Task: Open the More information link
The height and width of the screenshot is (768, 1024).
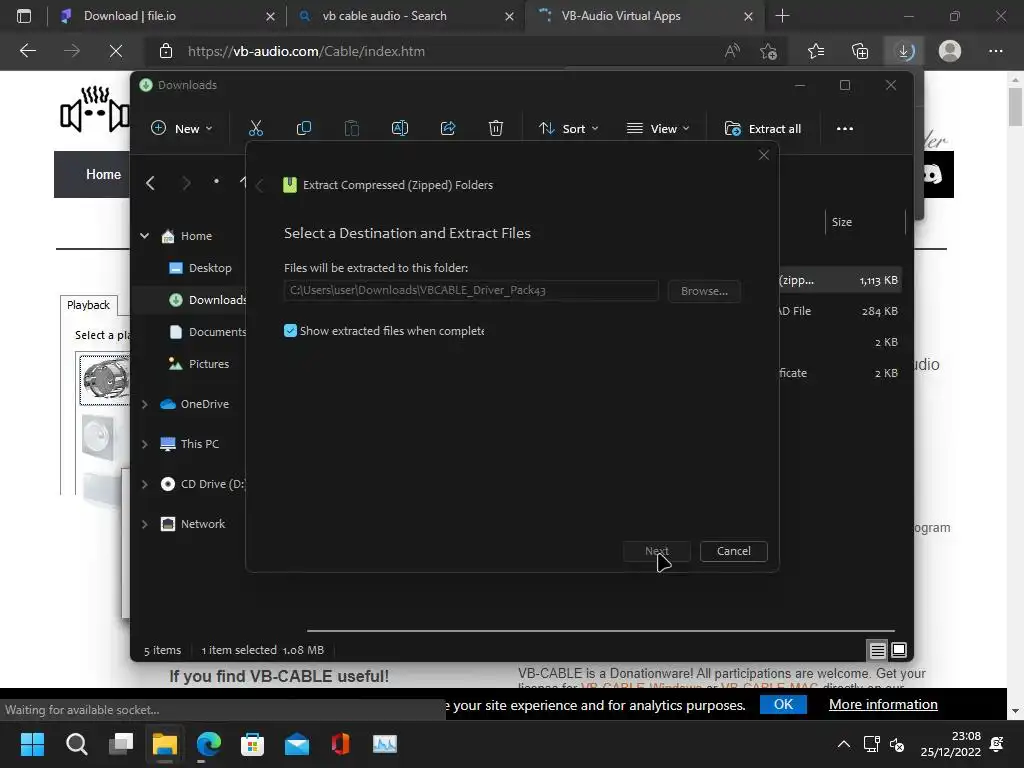Action: tap(883, 704)
